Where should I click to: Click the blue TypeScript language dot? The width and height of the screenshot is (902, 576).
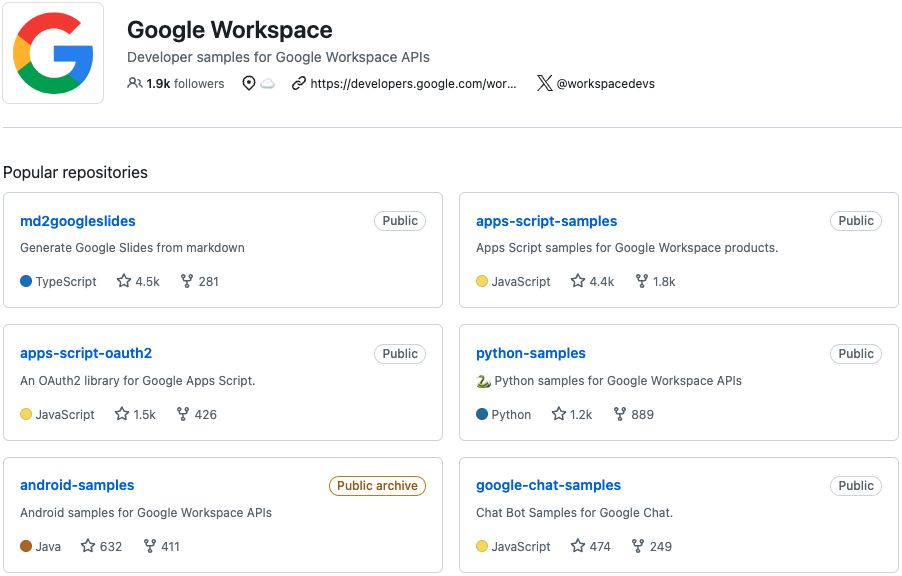click(x=26, y=281)
